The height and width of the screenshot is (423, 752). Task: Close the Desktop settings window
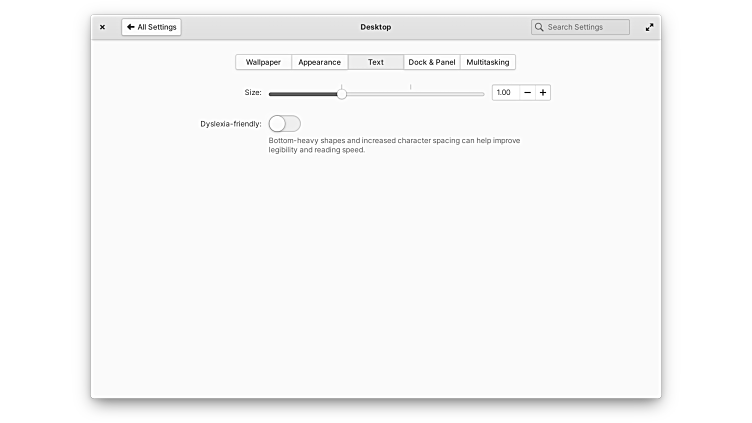(x=102, y=27)
